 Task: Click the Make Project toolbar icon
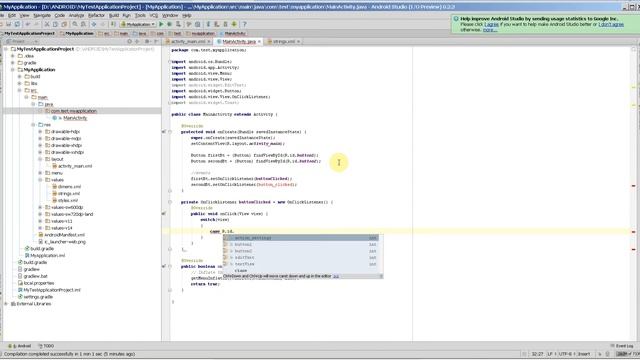tap(113, 24)
